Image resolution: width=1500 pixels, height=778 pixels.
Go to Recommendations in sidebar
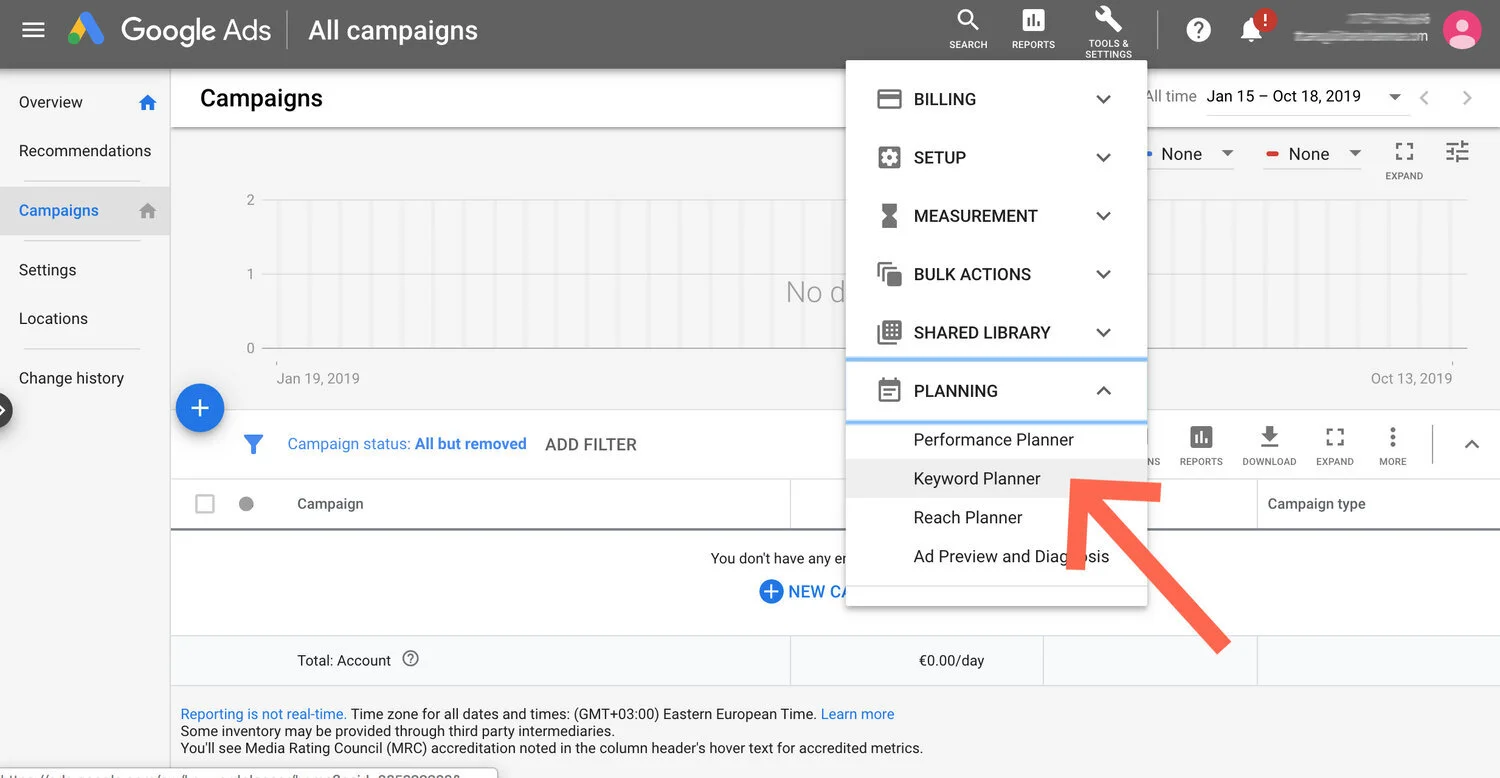(x=85, y=151)
